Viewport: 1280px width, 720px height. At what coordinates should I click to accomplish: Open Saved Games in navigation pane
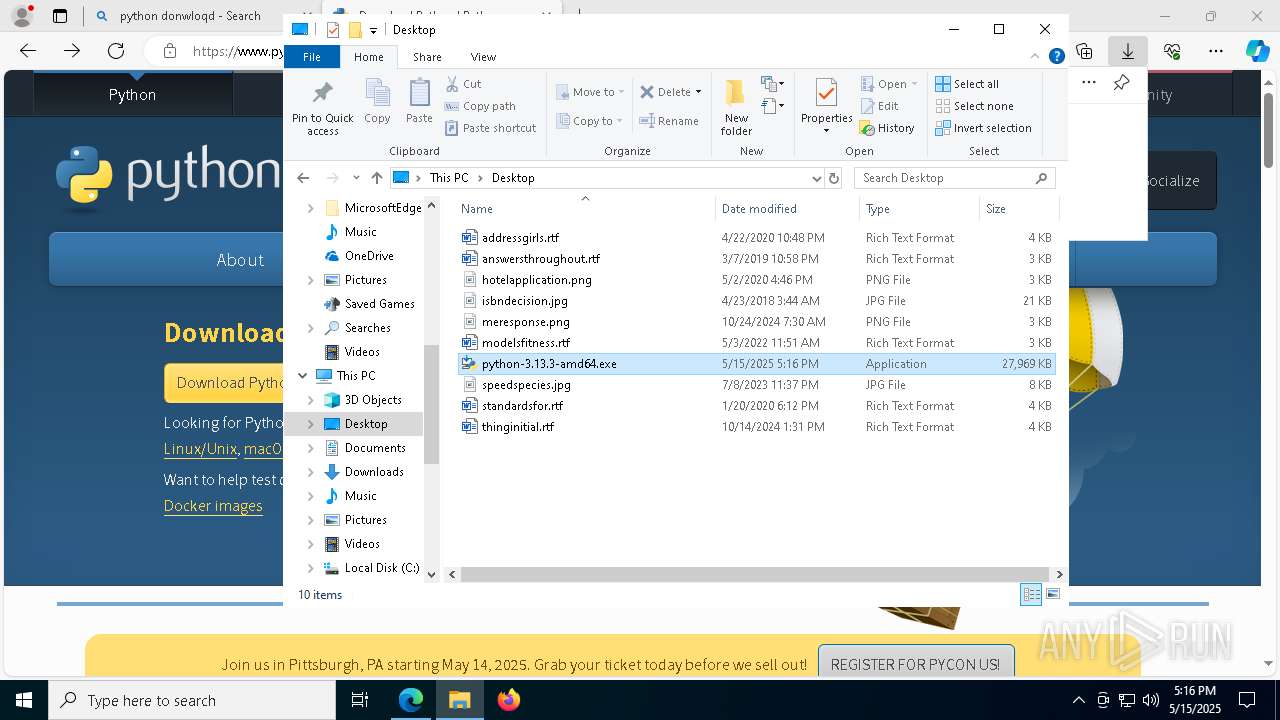pyautogui.click(x=379, y=304)
